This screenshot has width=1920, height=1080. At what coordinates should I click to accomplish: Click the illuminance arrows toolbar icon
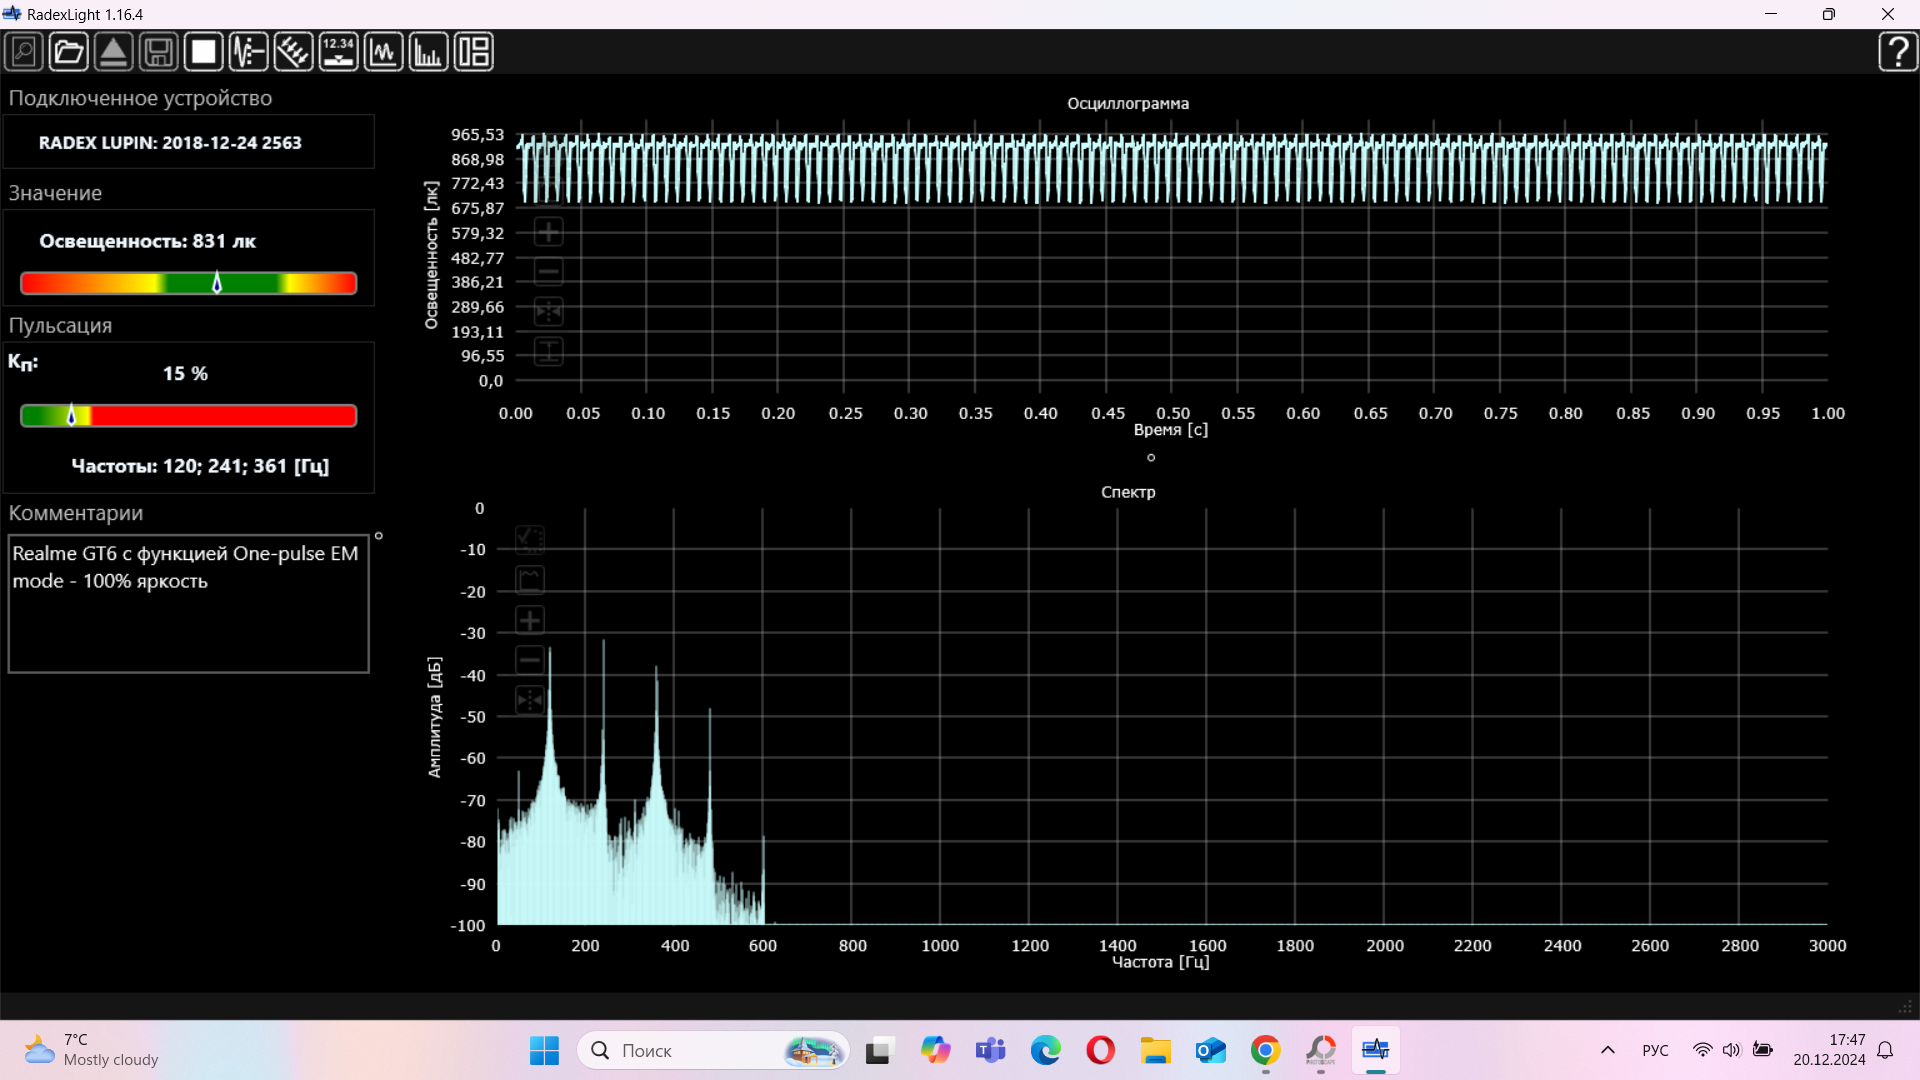point(293,52)
